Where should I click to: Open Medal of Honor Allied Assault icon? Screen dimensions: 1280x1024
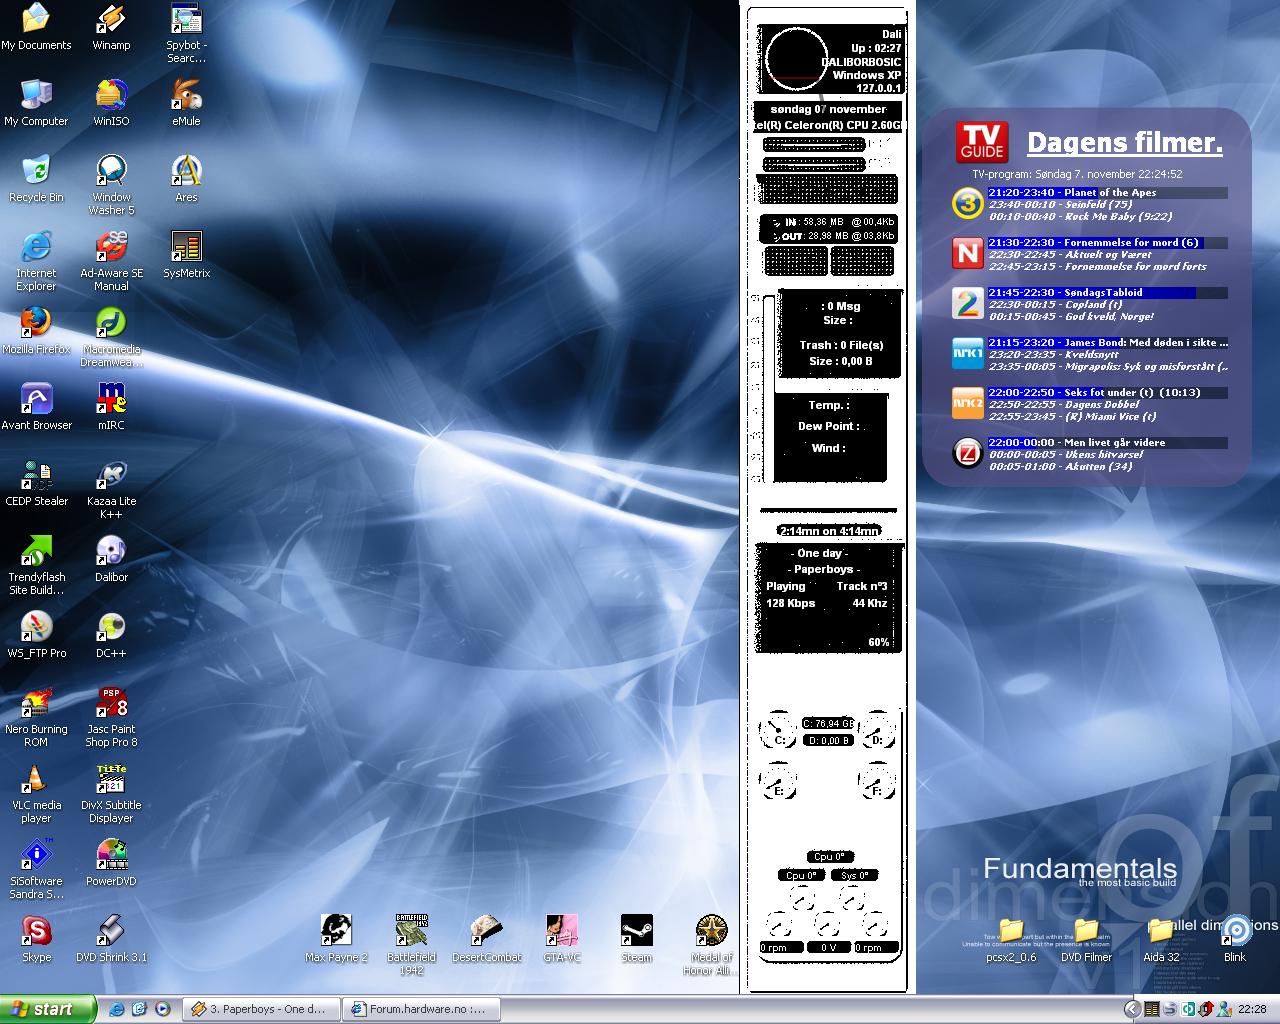coord(712,946)
